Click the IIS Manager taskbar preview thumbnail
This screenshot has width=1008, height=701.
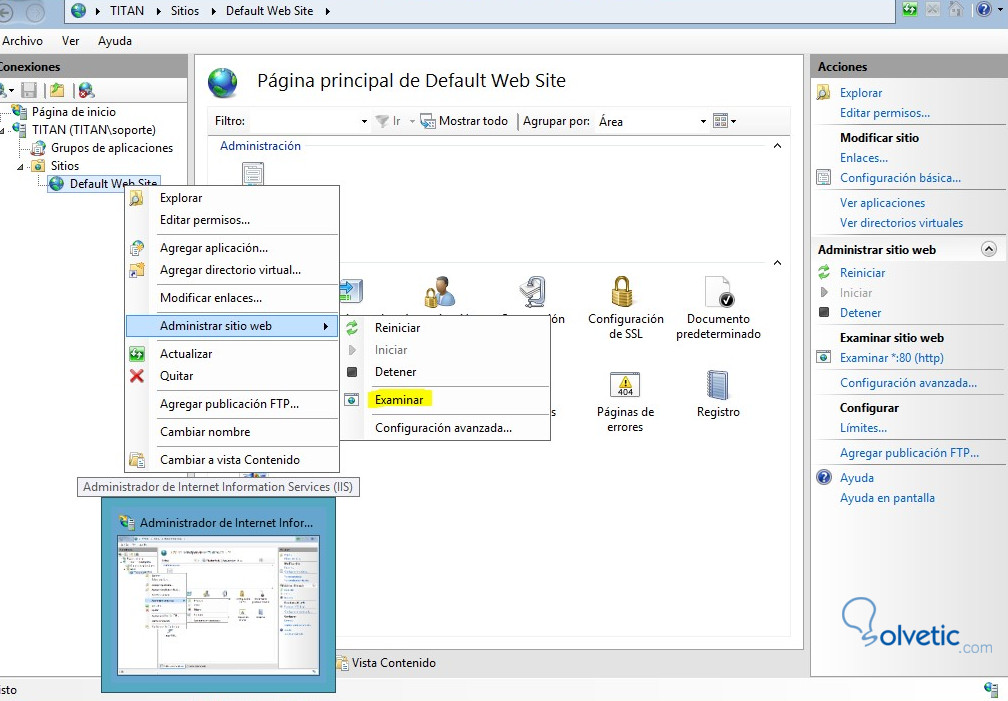pos(219,605)
